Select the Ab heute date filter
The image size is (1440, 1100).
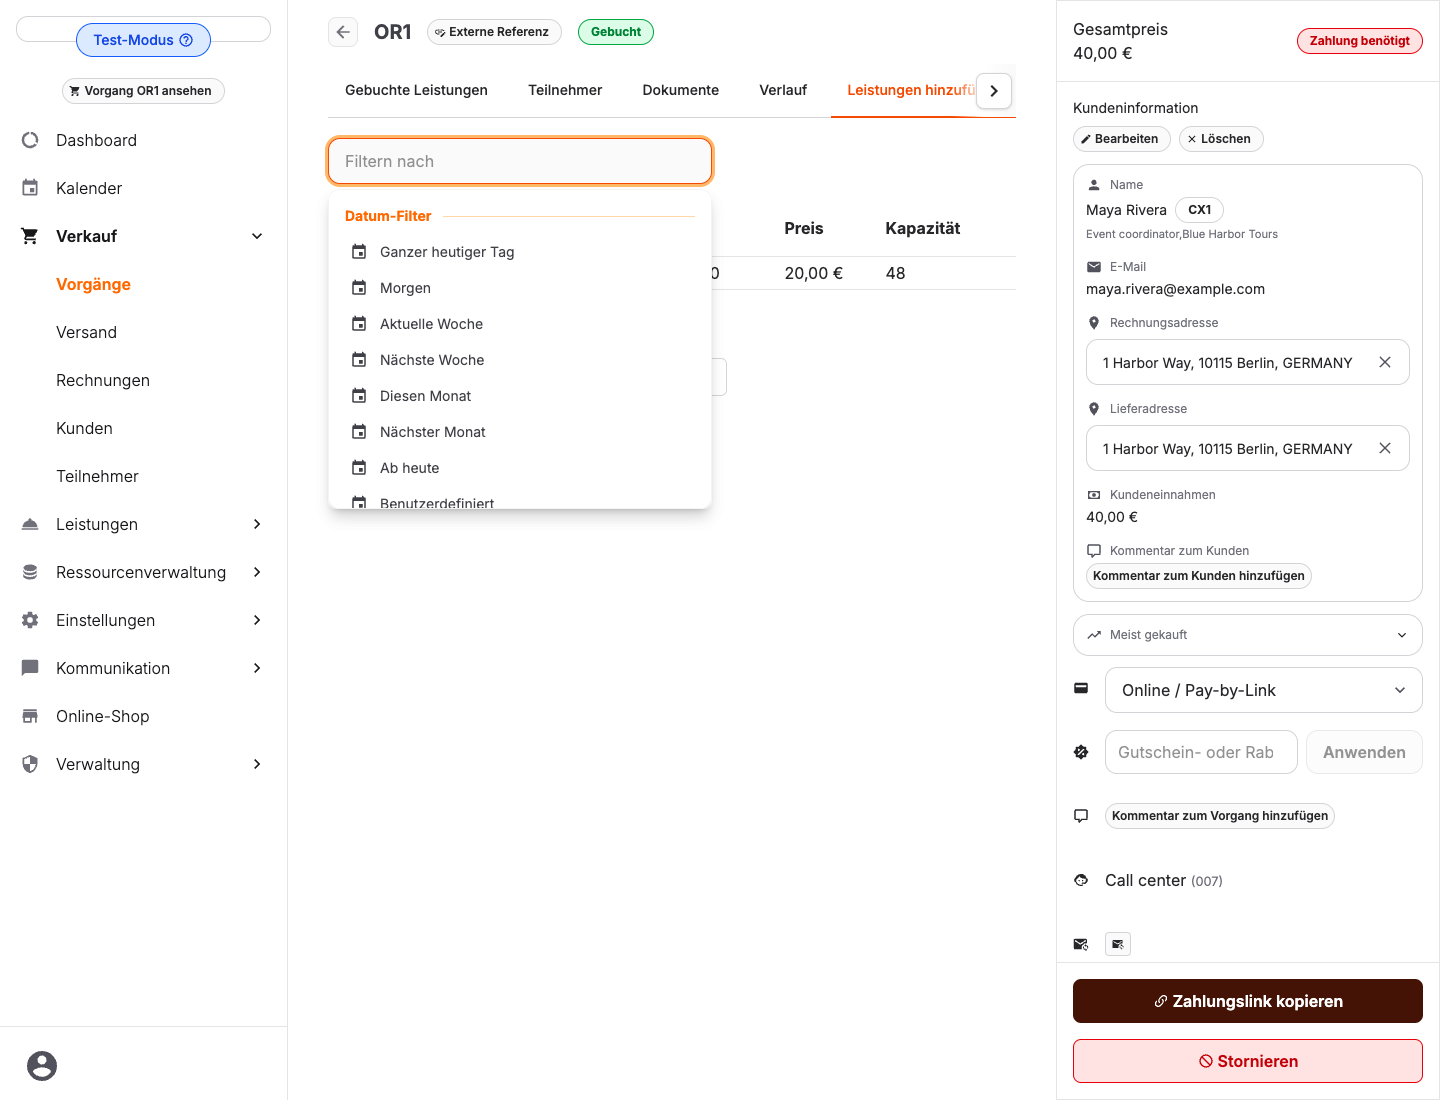click(520, 468)
